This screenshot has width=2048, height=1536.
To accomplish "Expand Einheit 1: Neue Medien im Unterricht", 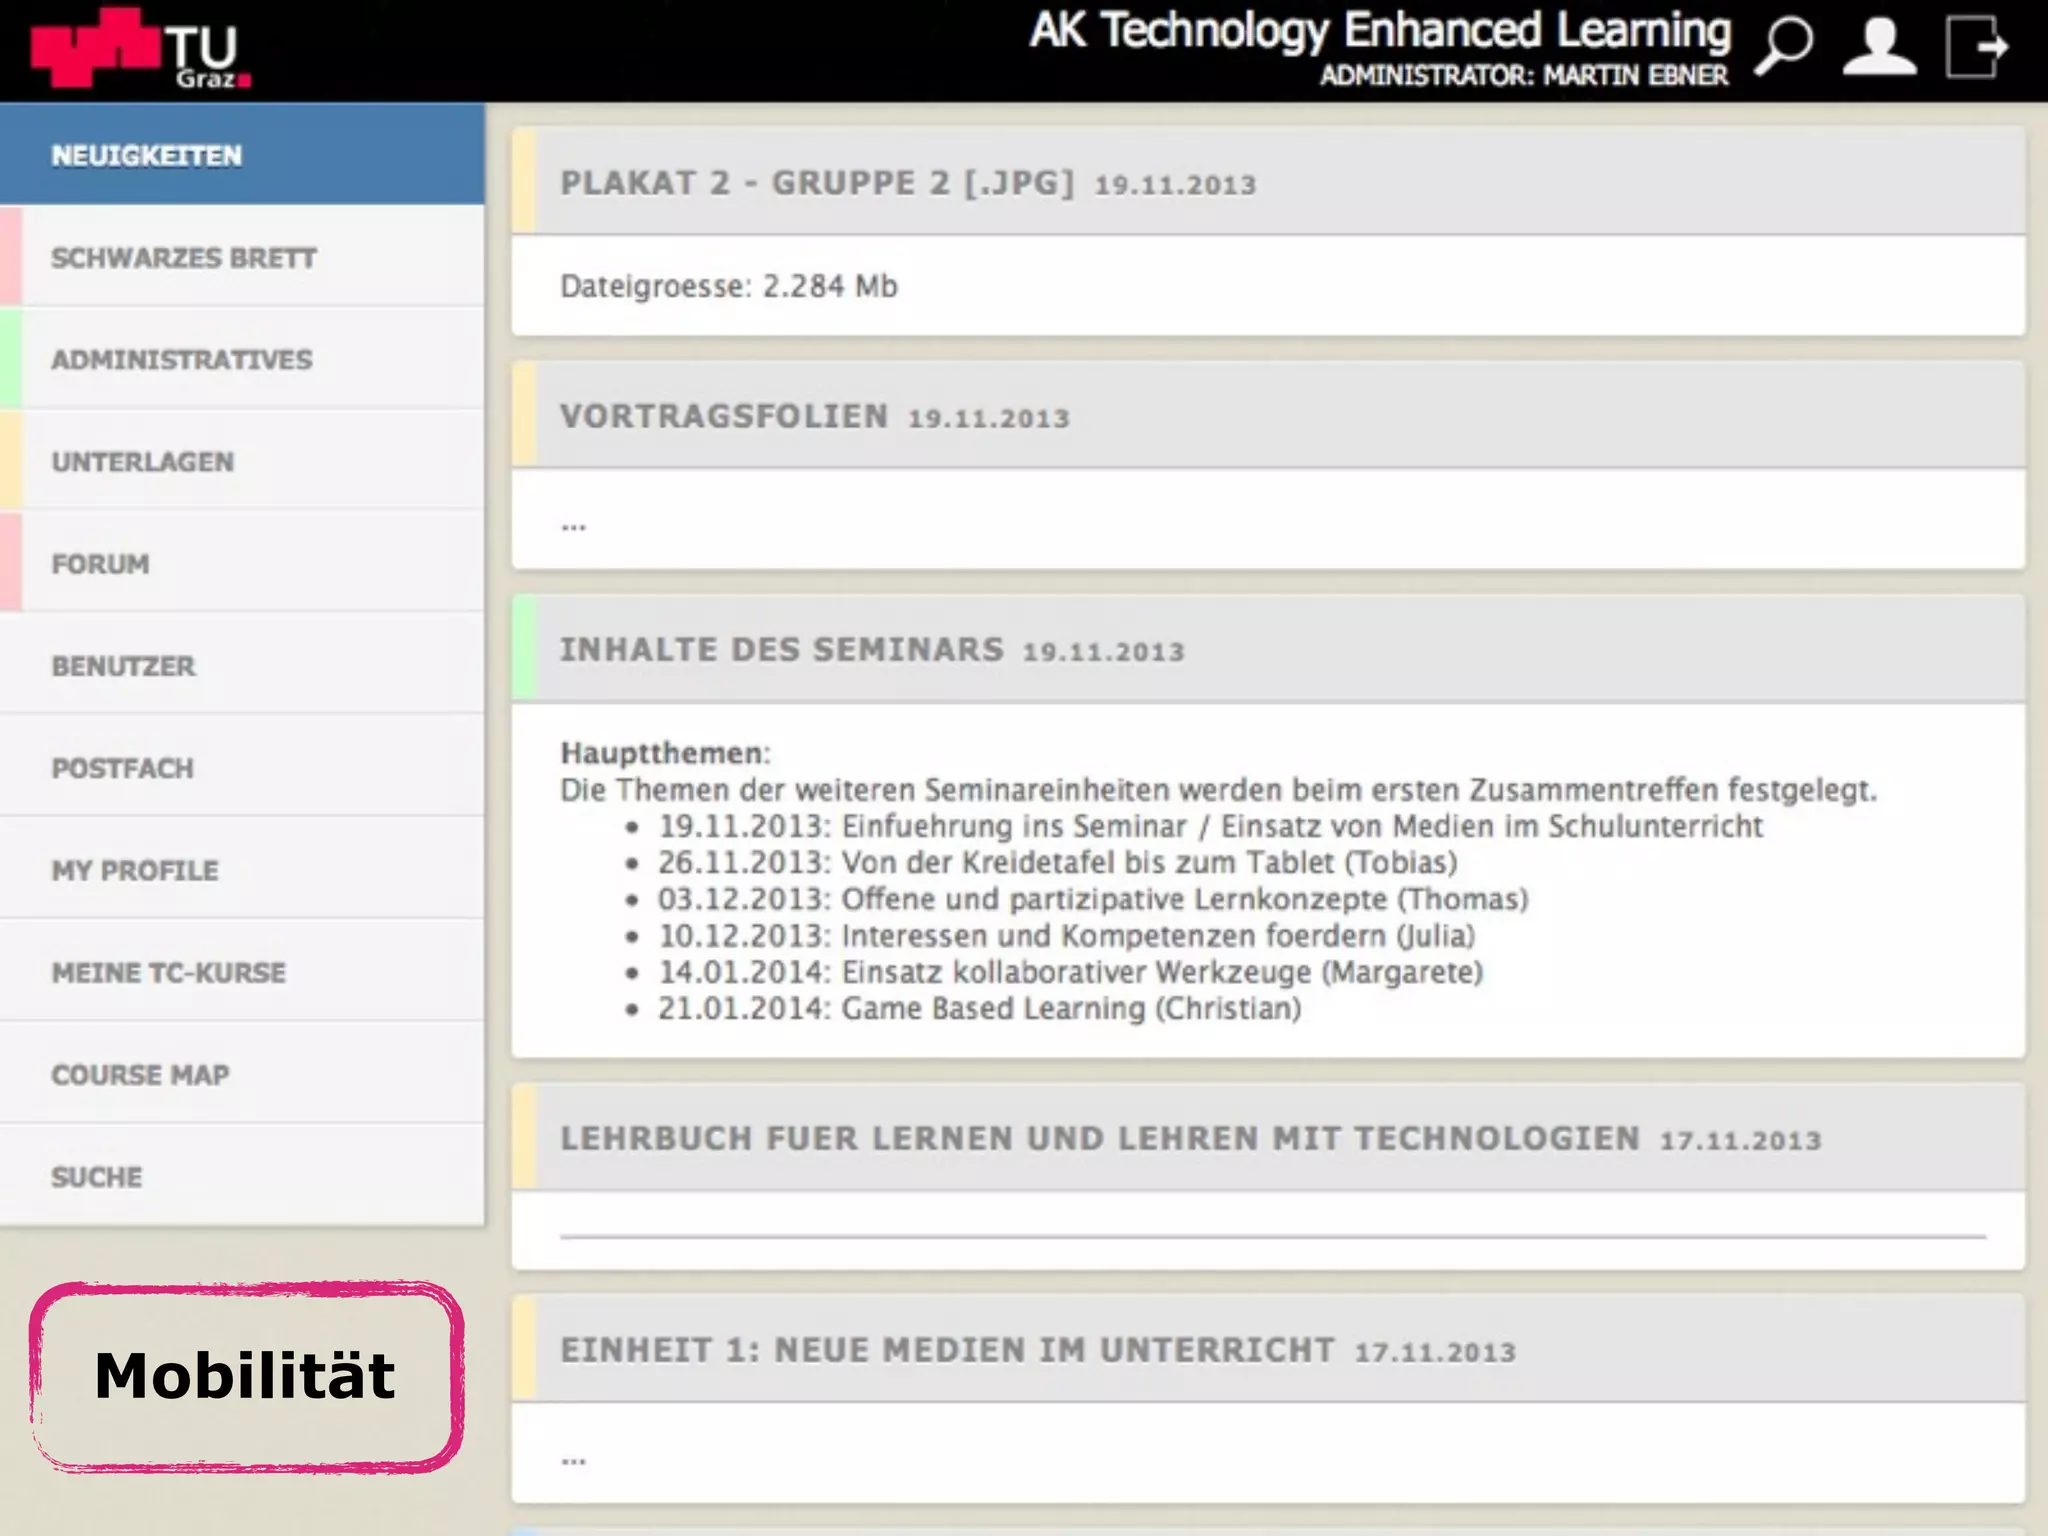I will [946, 1350].
